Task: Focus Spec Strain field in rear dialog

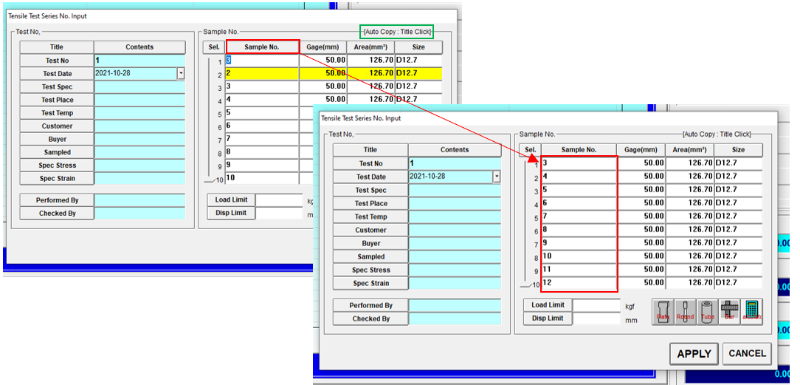Action: click(139, 178)
